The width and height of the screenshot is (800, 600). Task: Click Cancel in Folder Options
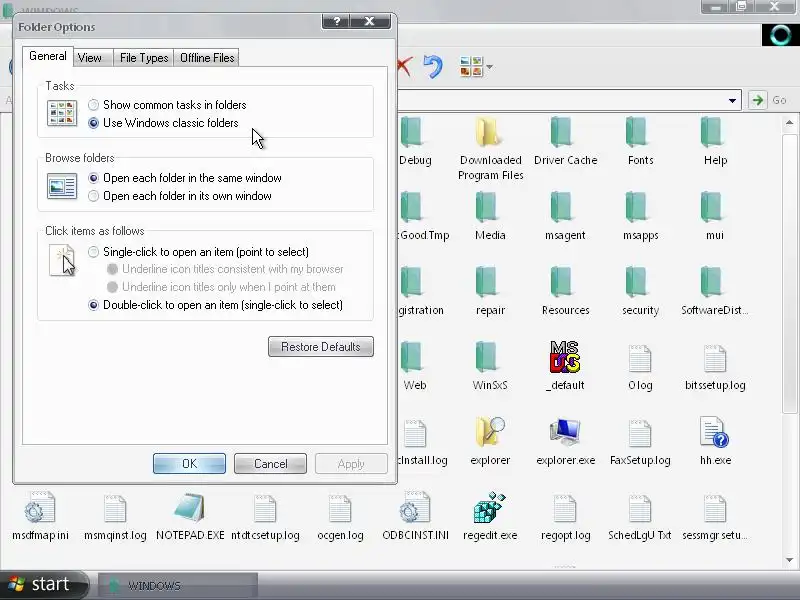(270, 464)
